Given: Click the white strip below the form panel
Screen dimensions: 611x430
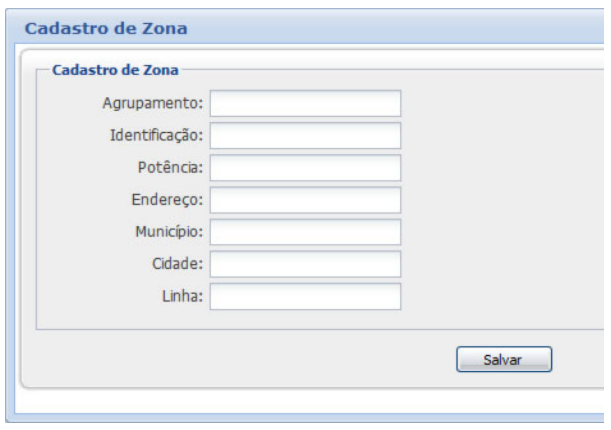Looking at the screenshot, I should 300,402.
